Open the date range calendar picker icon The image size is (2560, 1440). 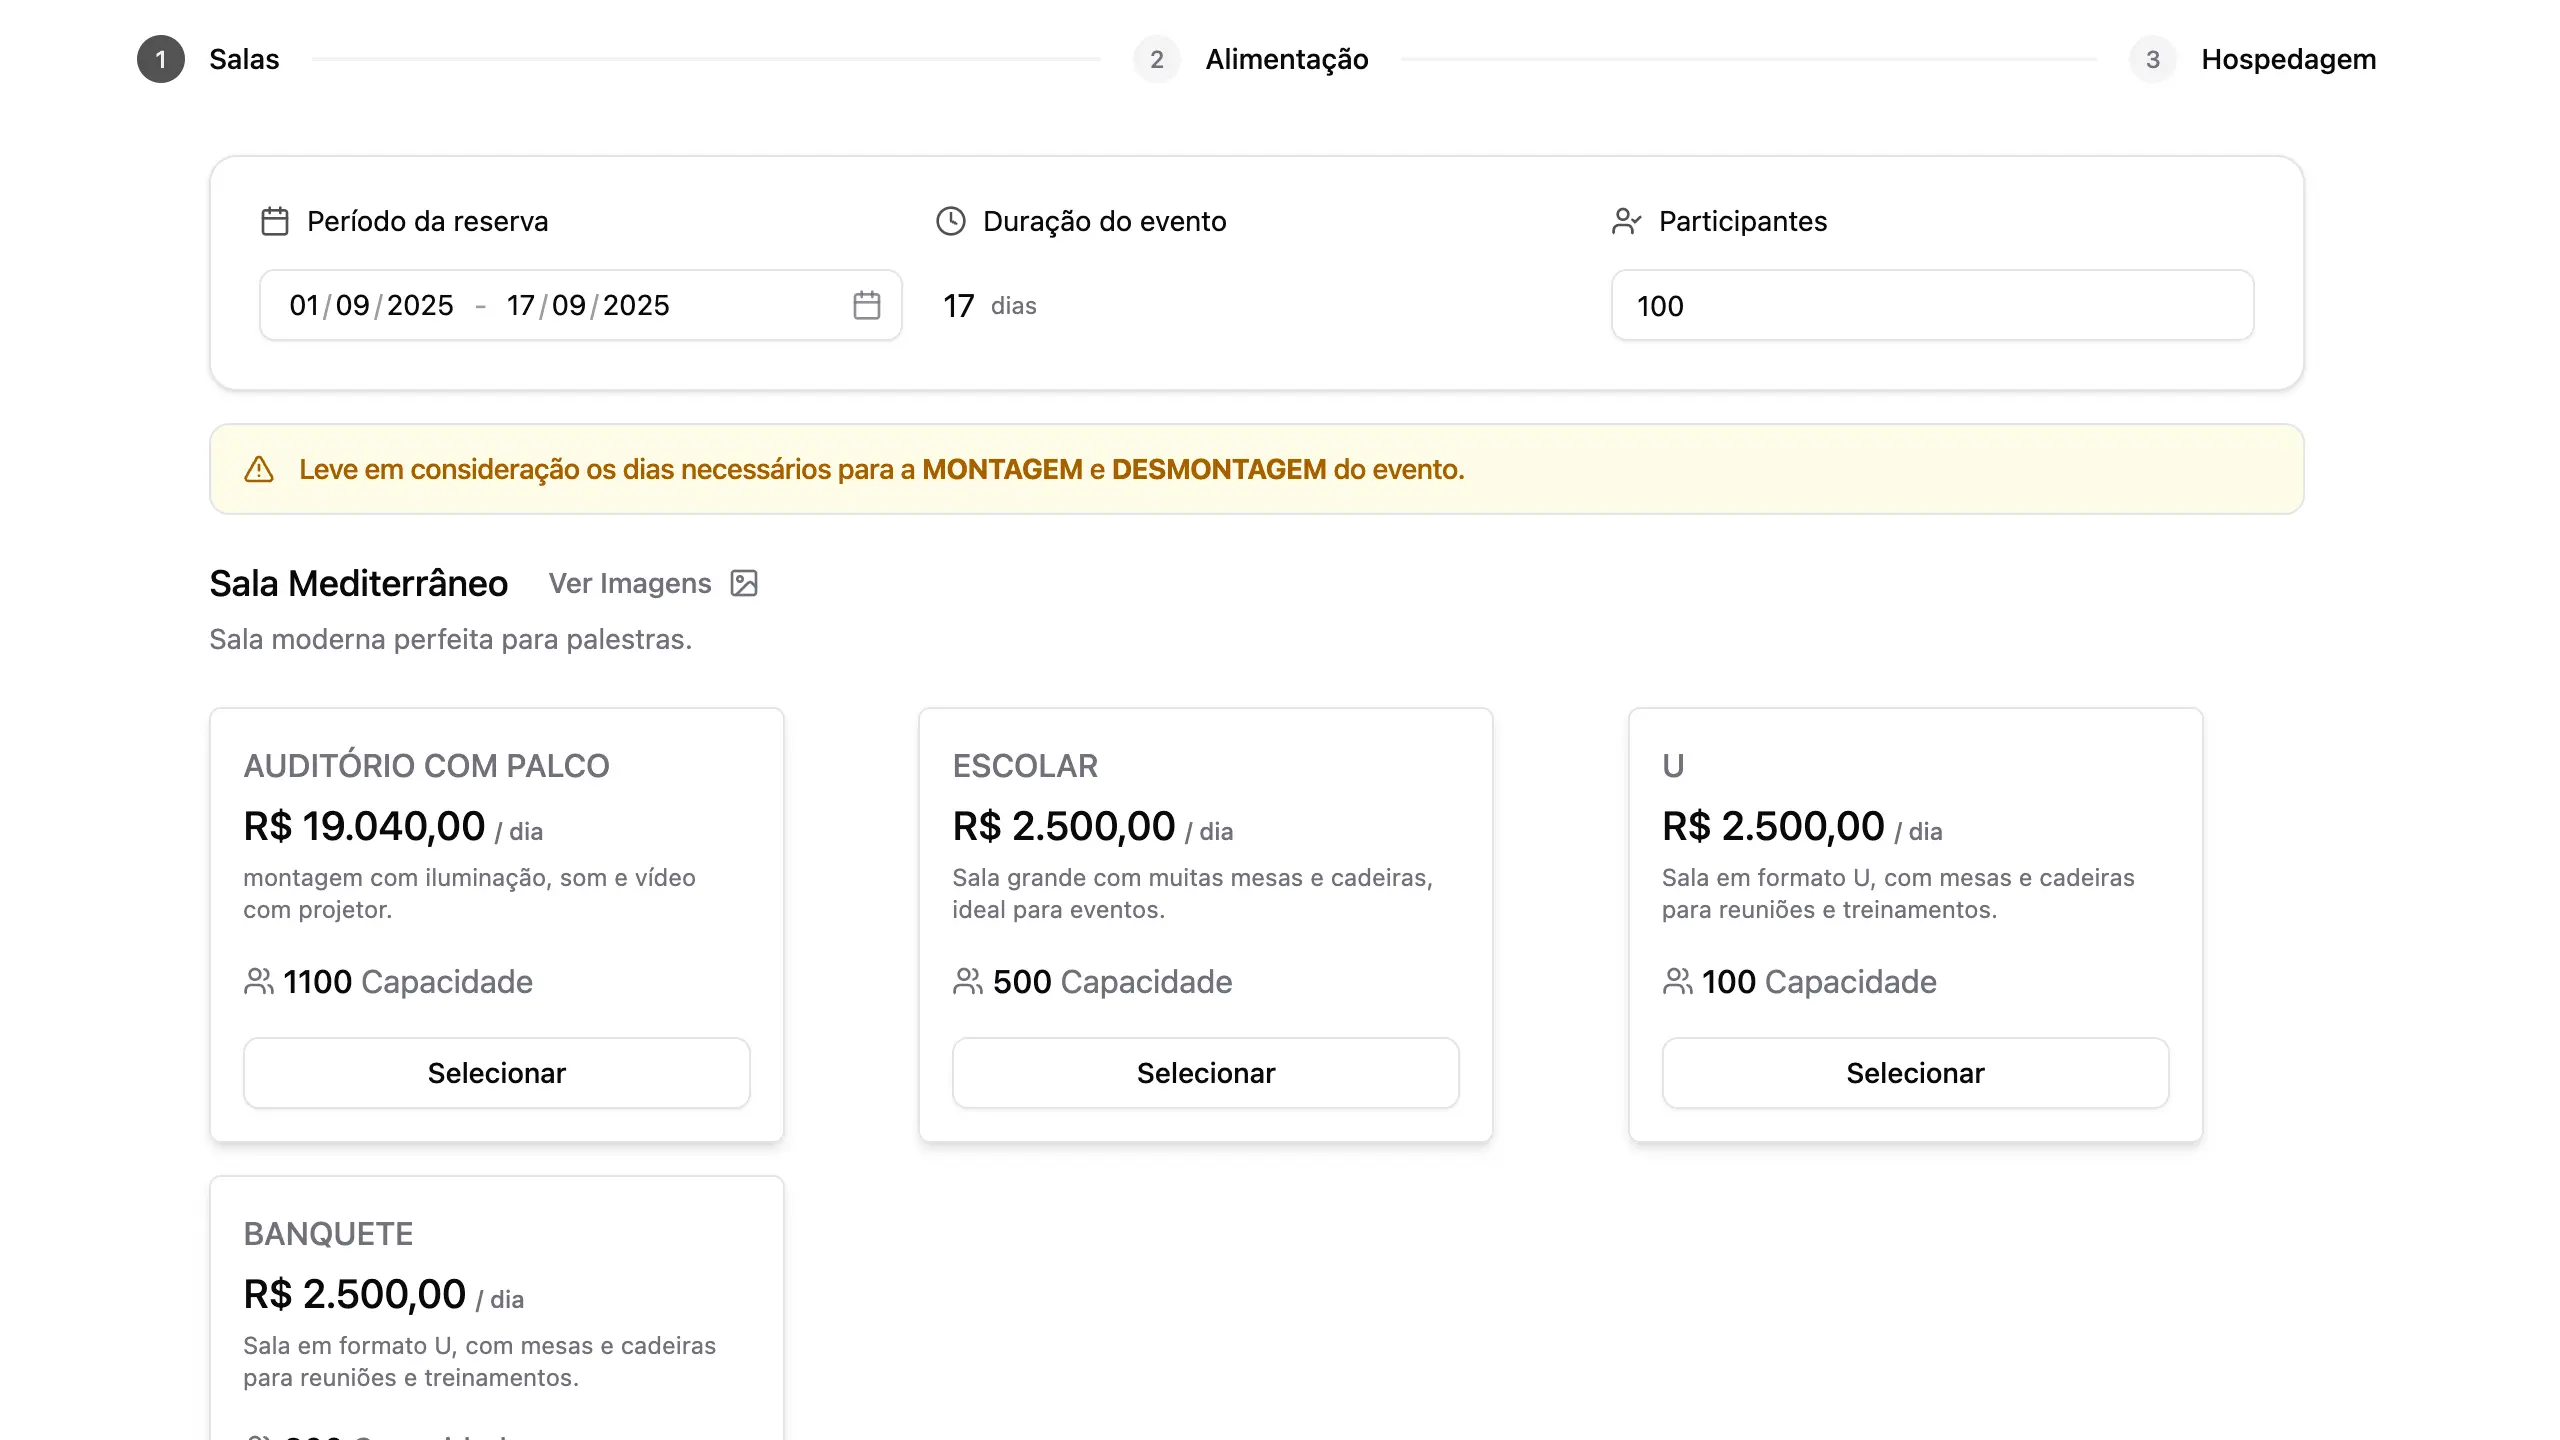[x=866, y=305]
